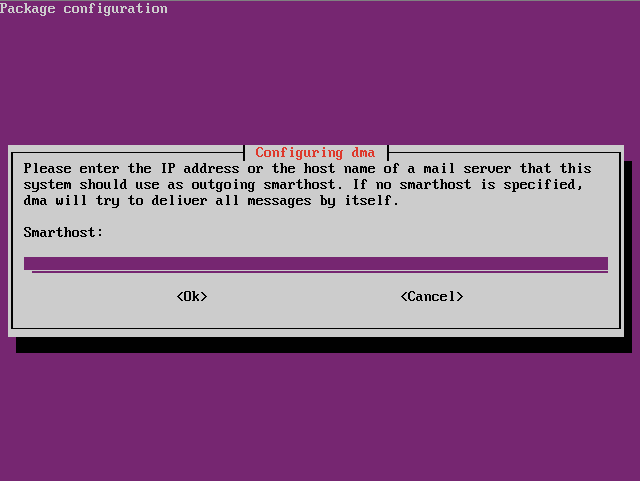Click the black drop shadow beneath the dialog
The width and height of the screenshot is (640, 481).
click(x=324, y=345)
